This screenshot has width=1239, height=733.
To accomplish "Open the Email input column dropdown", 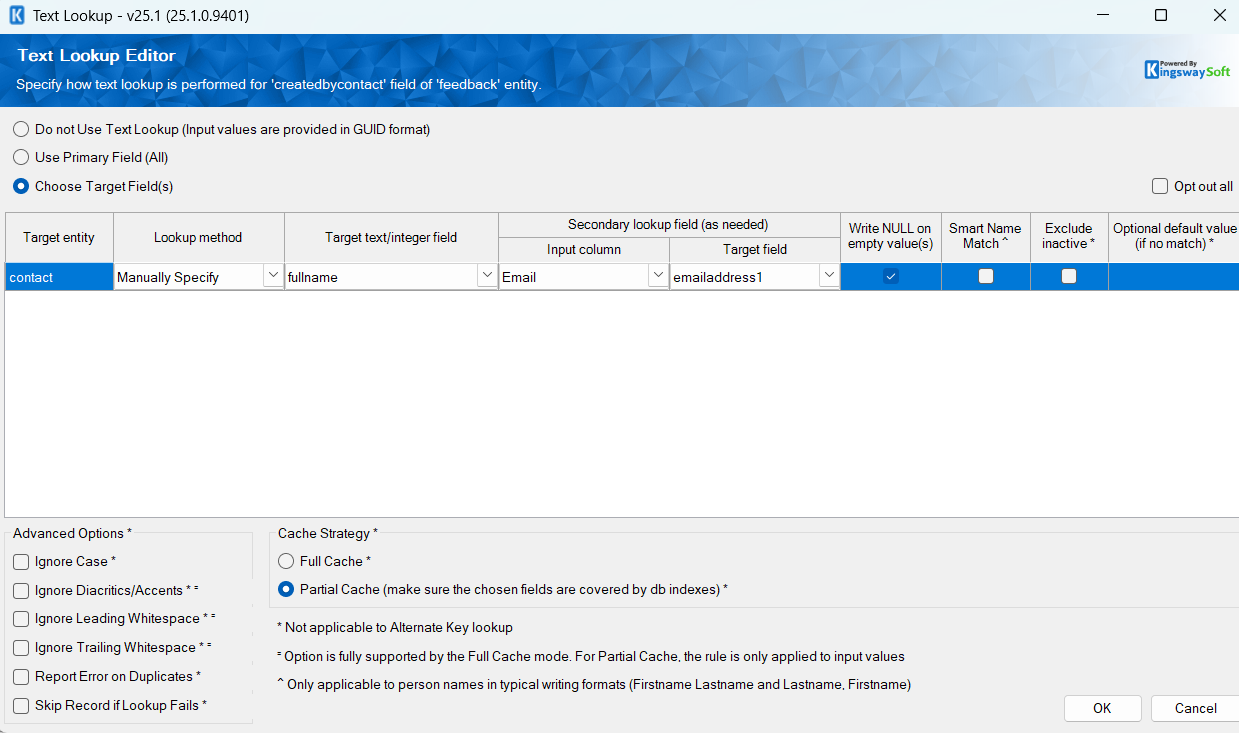I will pyautogui.click(x=658, y=276).
